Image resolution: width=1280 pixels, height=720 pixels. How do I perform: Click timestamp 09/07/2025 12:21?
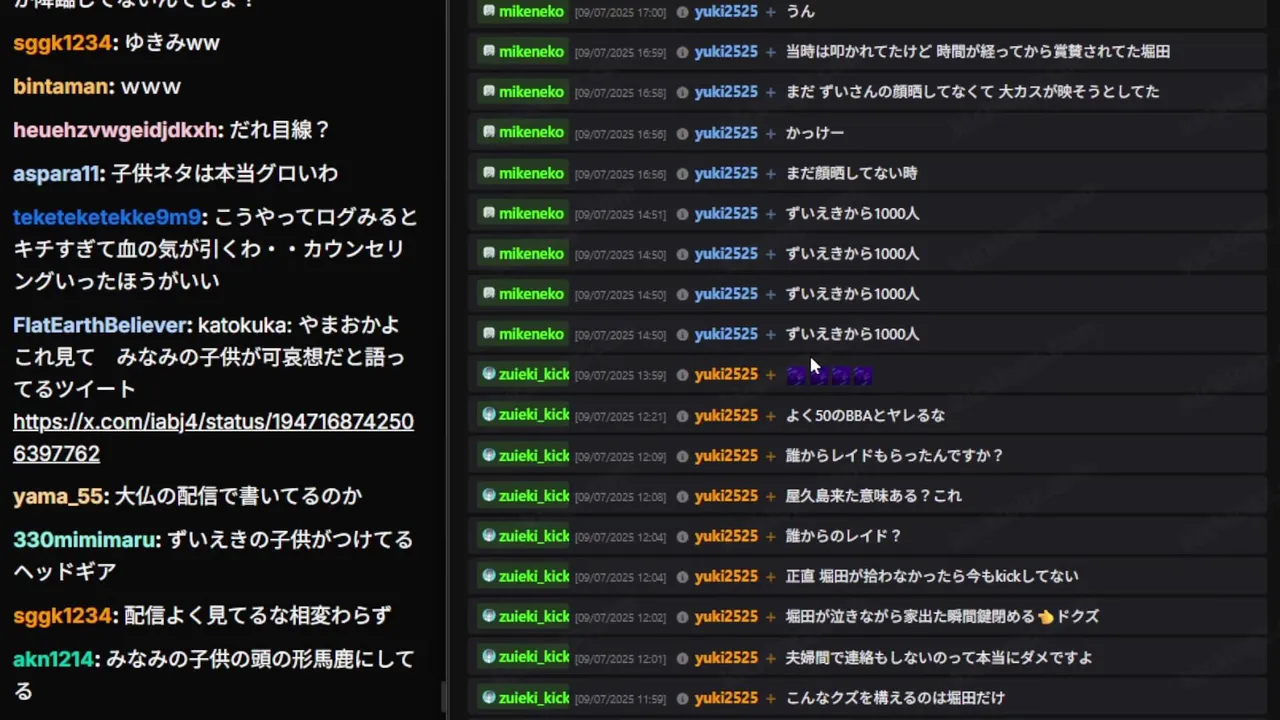click(x=620, y=416)
